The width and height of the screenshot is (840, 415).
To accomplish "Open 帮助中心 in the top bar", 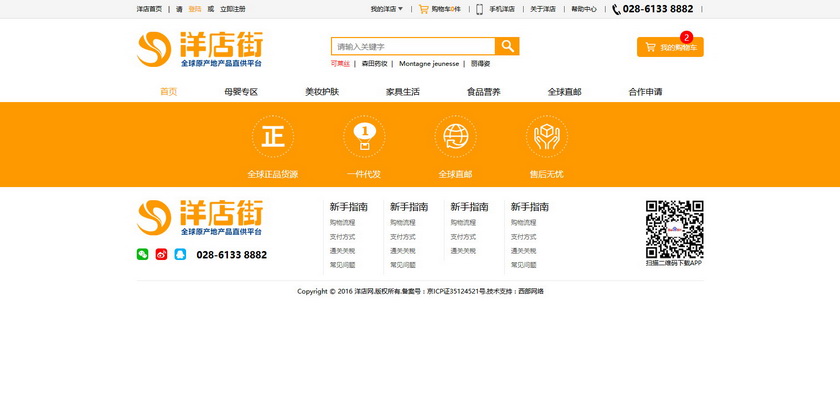I will pyautogui.click(x=584, y=9).
